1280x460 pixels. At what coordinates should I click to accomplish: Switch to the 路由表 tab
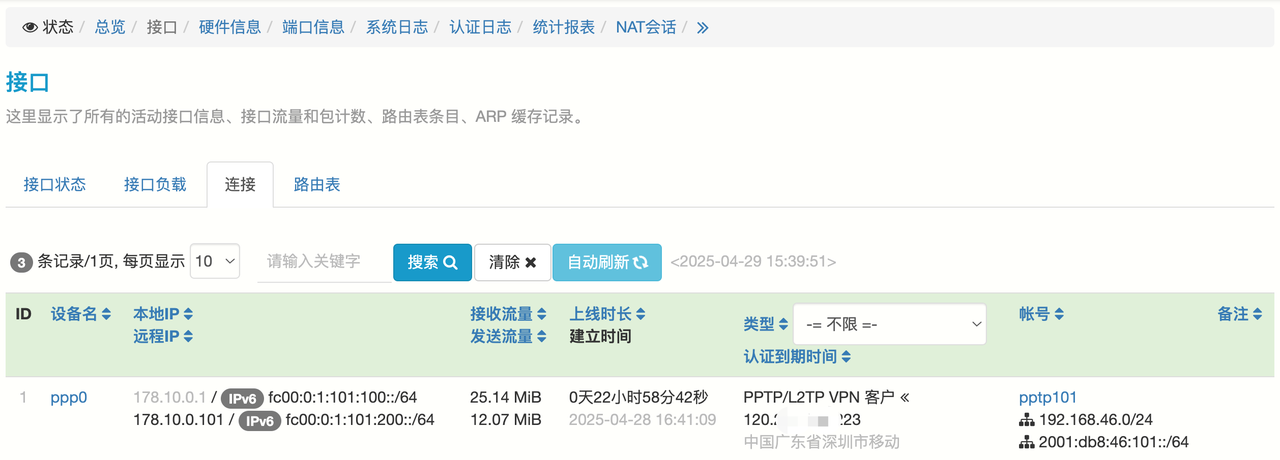(317, 185)
